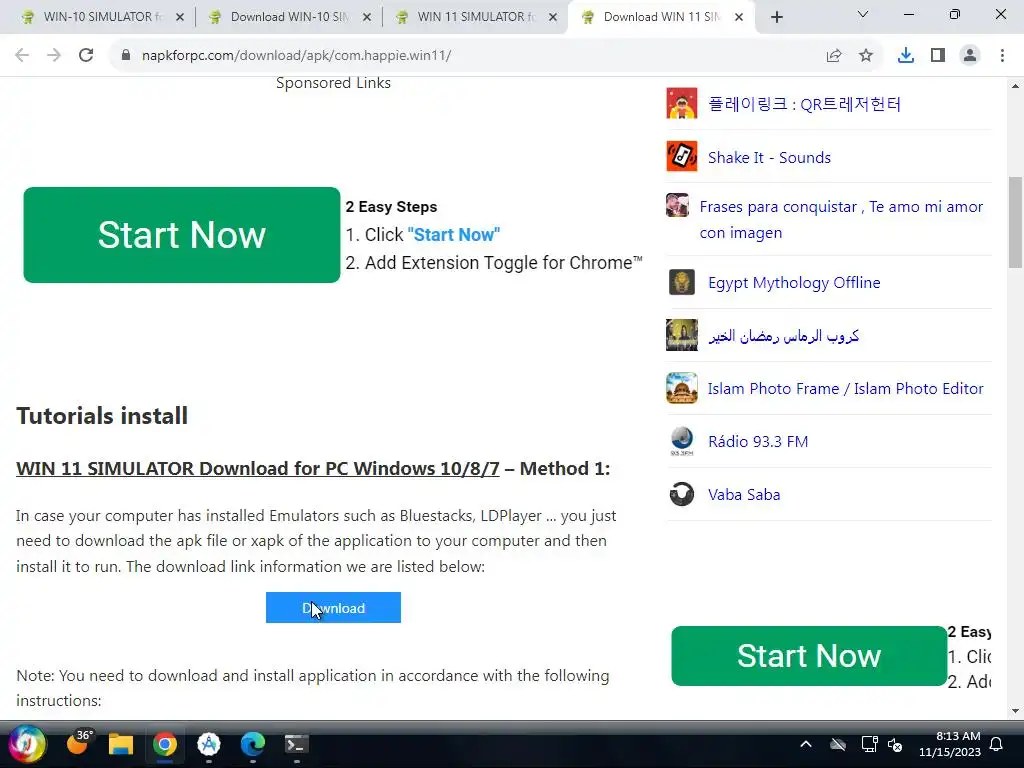This screenshot has height=768, width=1024.
Task: Click the large green Start Now ad button
Action: [x=182, y=235]
